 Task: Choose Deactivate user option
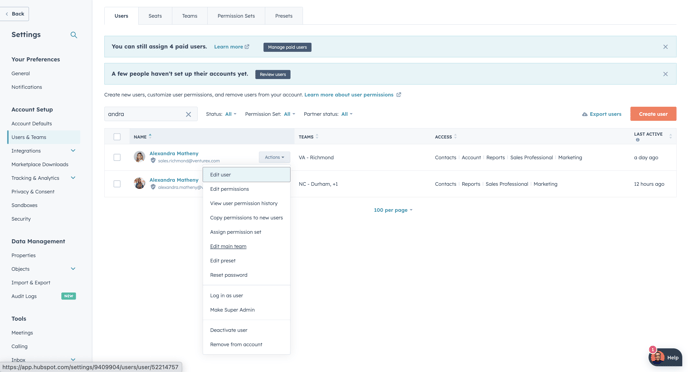point(247,330)
